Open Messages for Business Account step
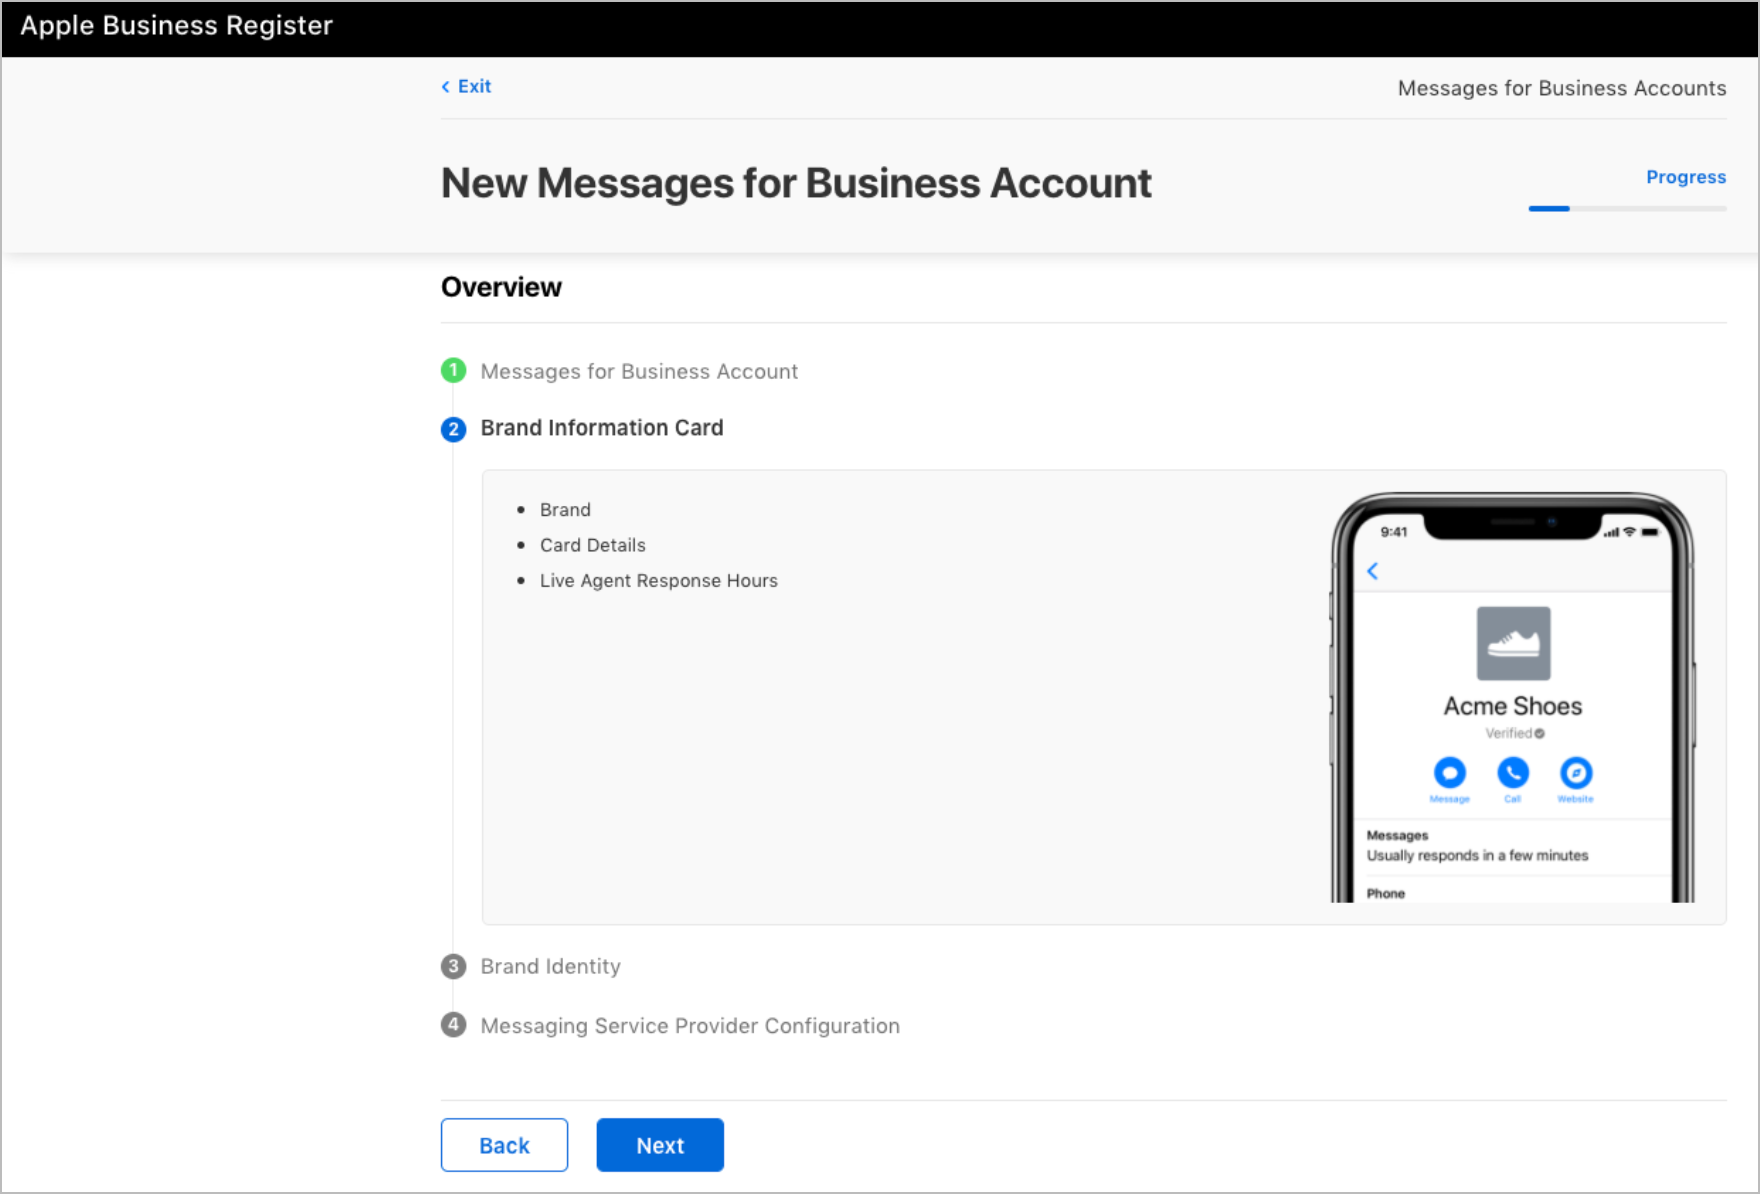 tap(639, 371)
